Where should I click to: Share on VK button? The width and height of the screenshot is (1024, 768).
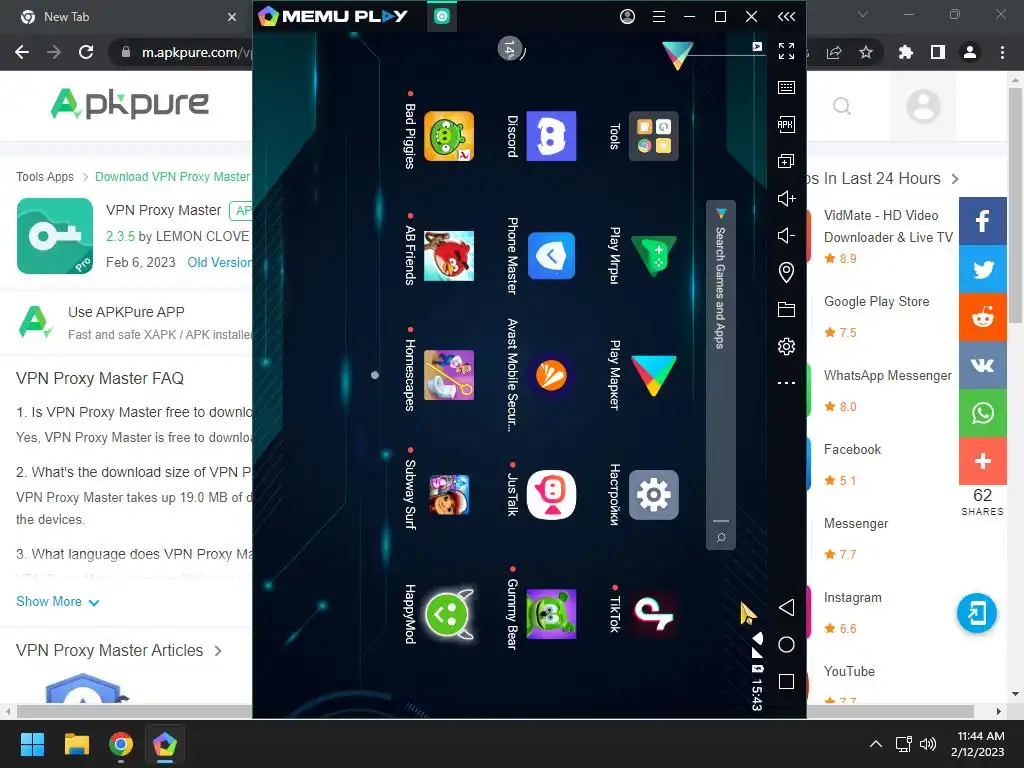click(x=982, y=365)
